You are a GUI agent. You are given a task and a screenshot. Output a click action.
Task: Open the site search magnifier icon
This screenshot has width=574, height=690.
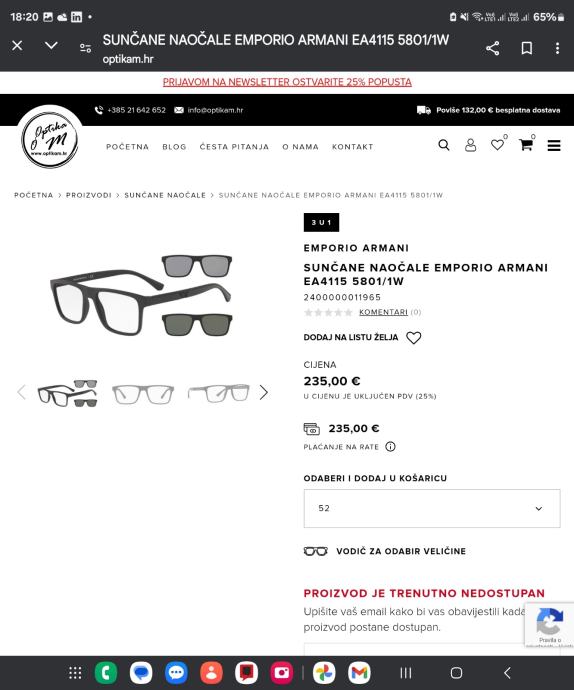[x=444, y=145]
